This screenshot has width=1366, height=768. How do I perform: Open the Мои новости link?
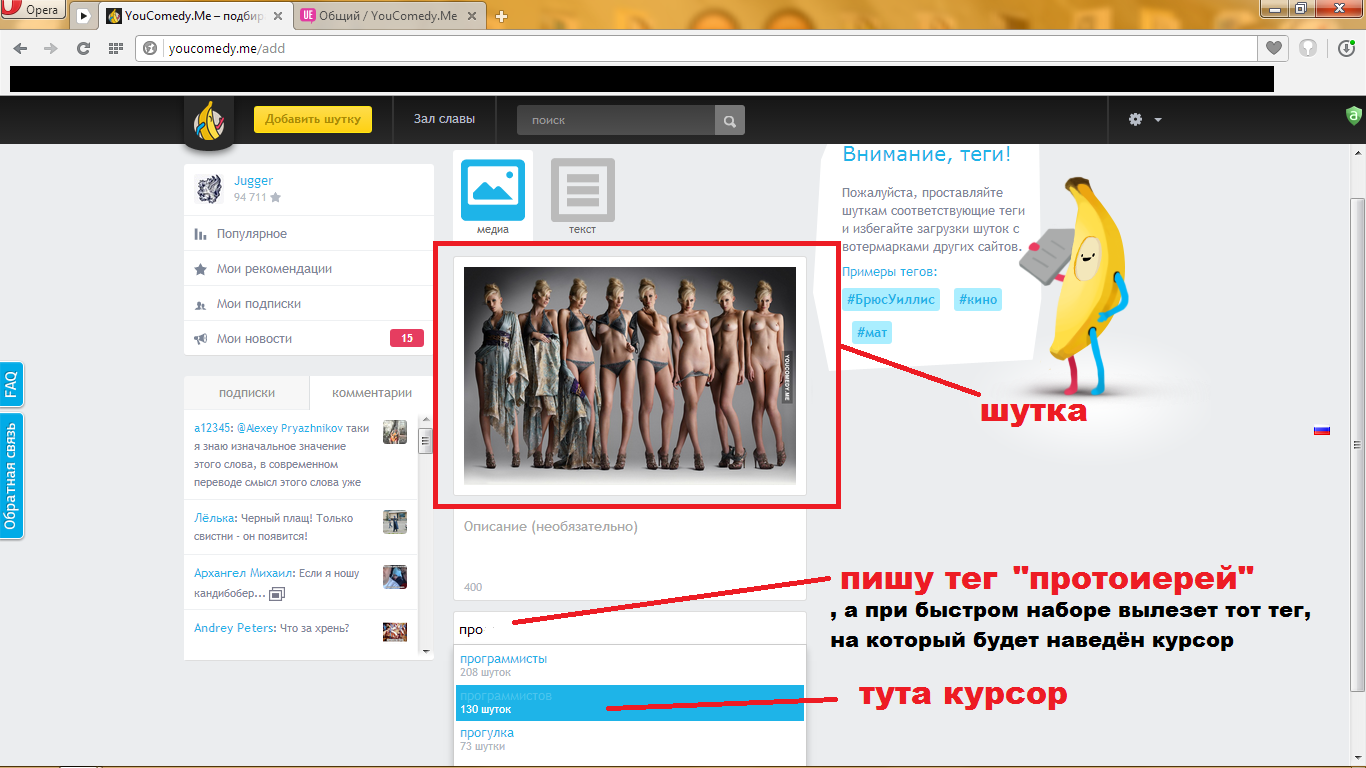(x=254, y=339)
